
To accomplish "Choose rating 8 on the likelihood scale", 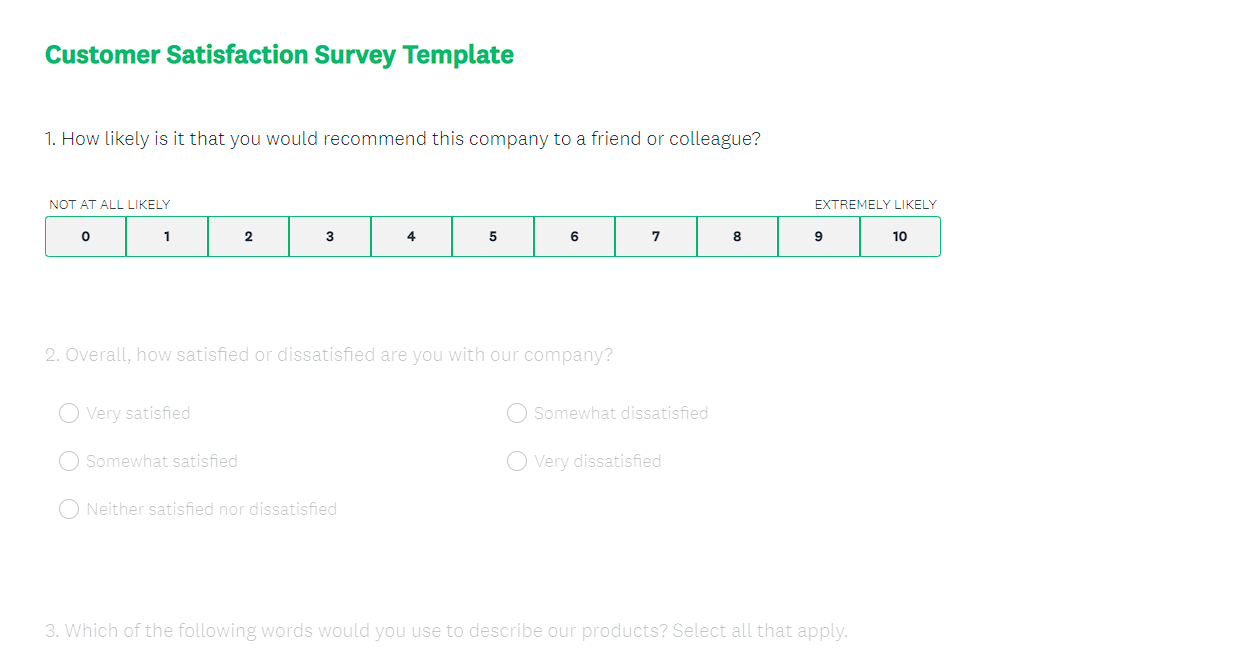I will point(737,237).
